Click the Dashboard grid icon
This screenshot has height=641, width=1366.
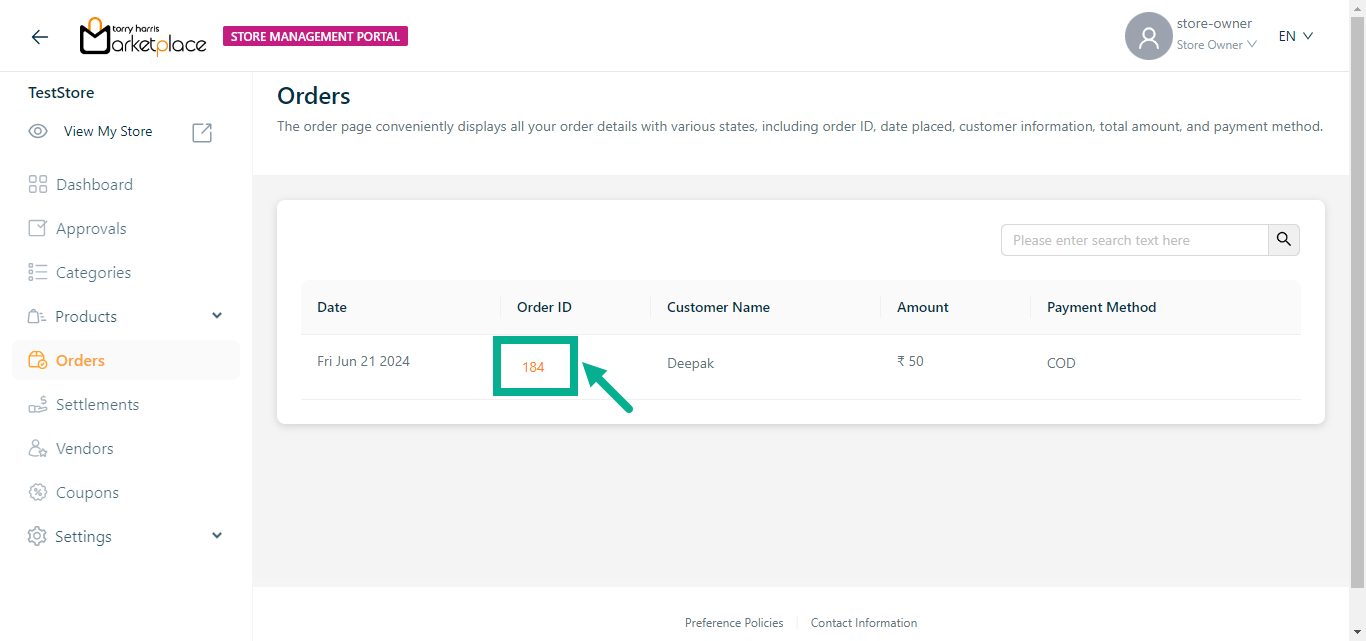pos(38,184)
